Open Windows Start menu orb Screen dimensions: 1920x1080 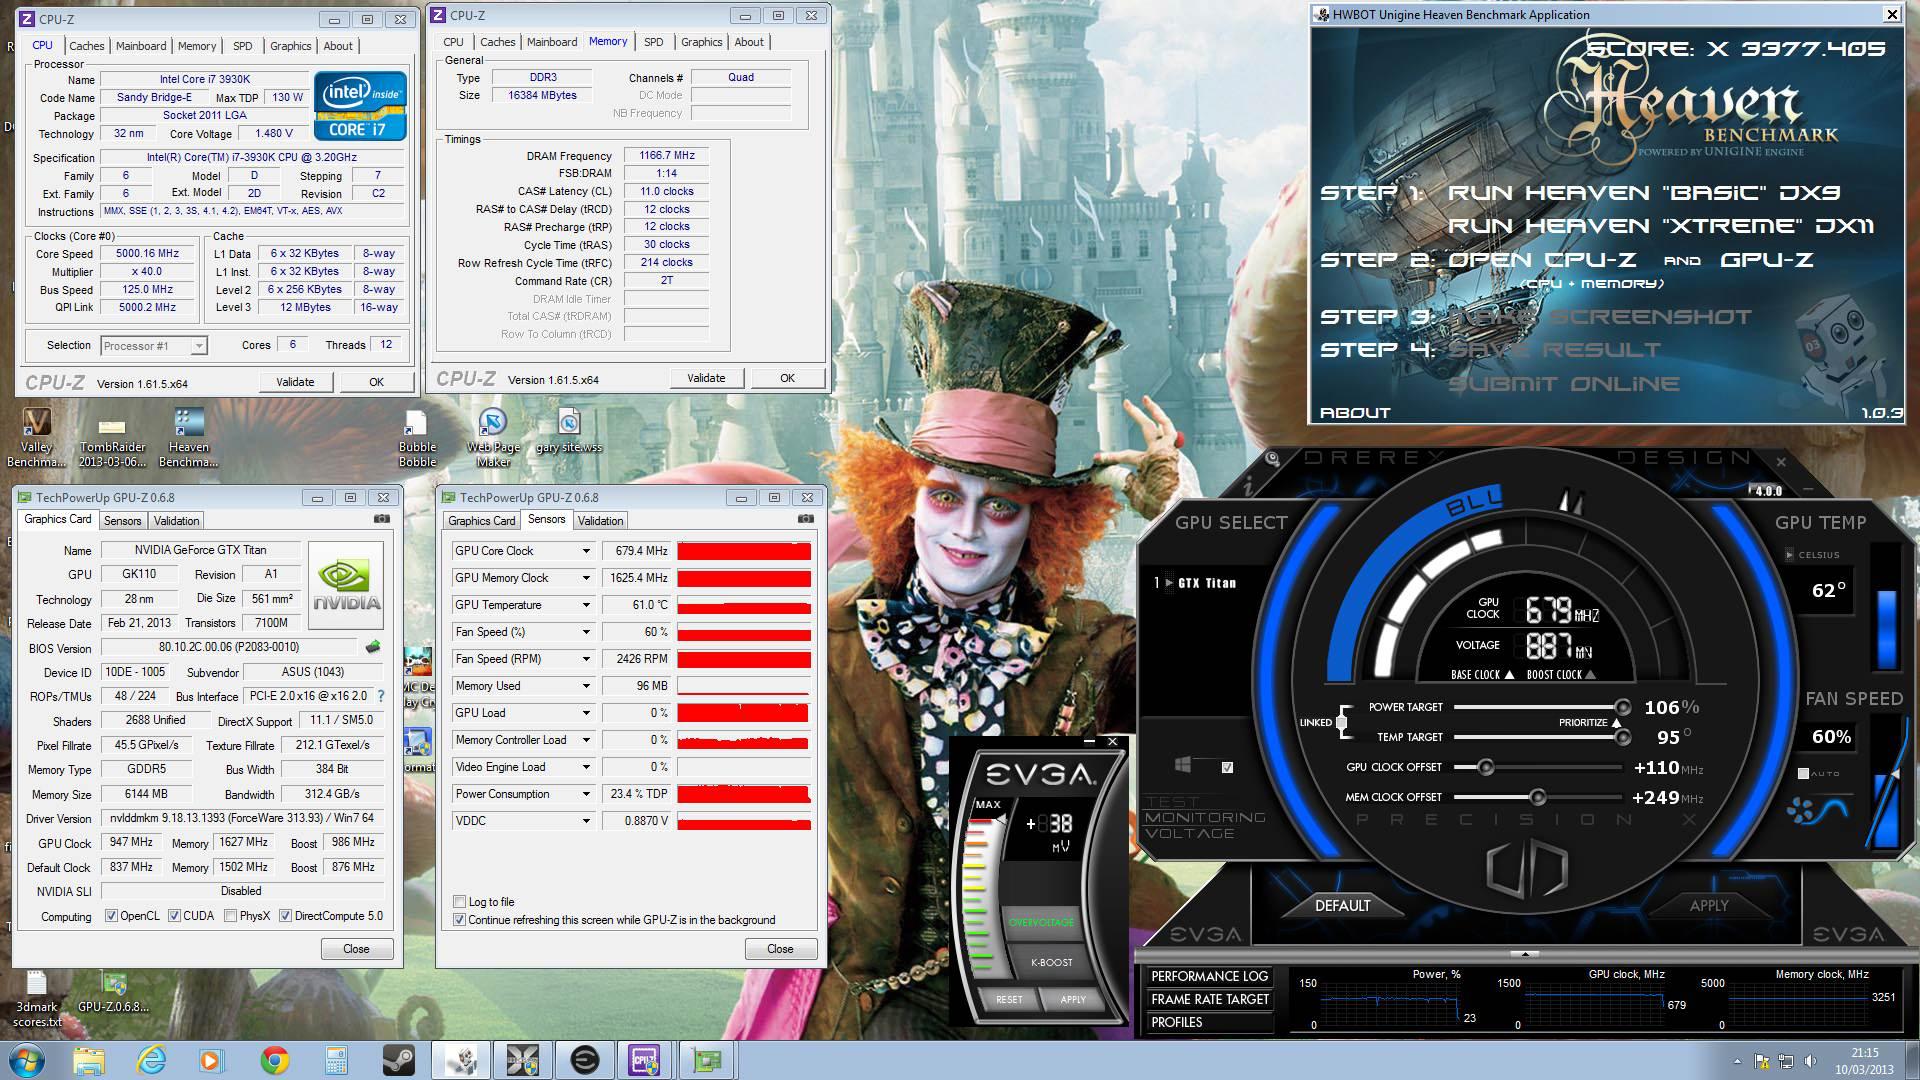[x=27, y=1060]
